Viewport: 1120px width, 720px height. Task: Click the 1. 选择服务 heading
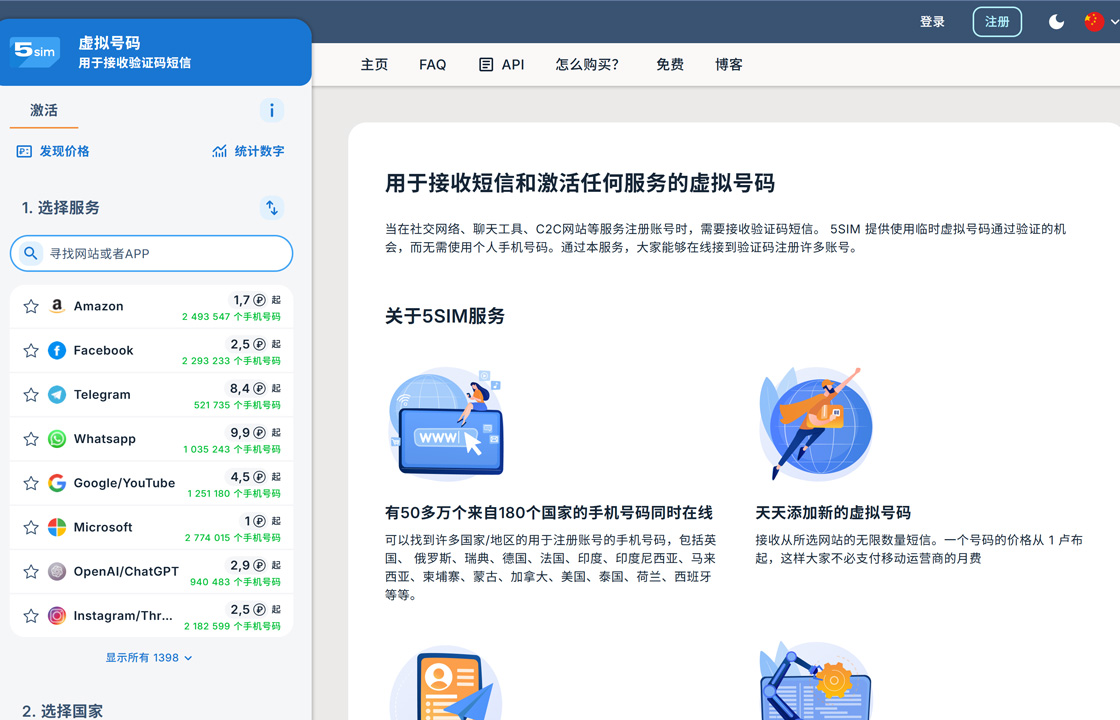(61, 208)
